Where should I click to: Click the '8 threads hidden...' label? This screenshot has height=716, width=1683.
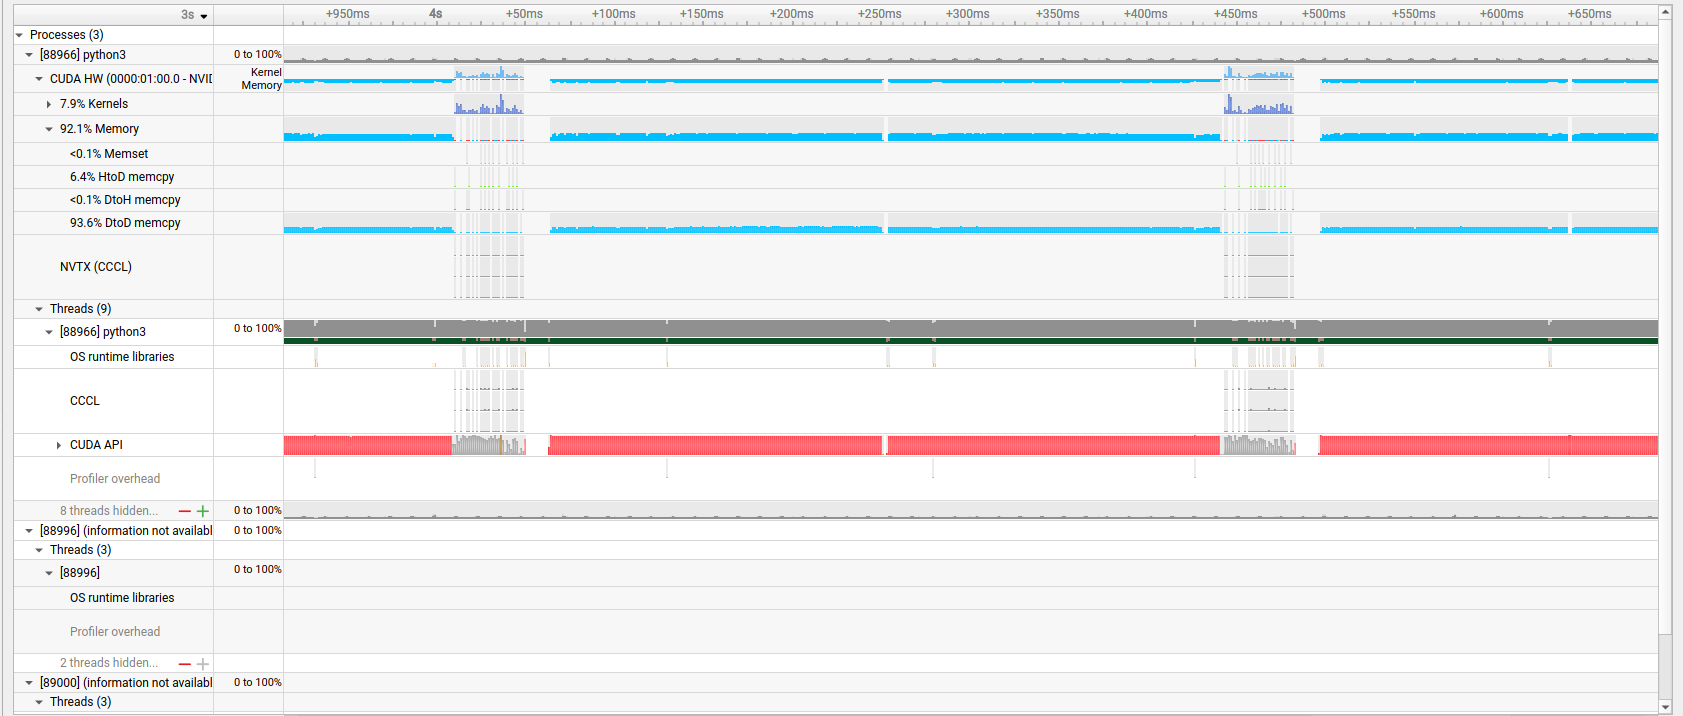109,511
